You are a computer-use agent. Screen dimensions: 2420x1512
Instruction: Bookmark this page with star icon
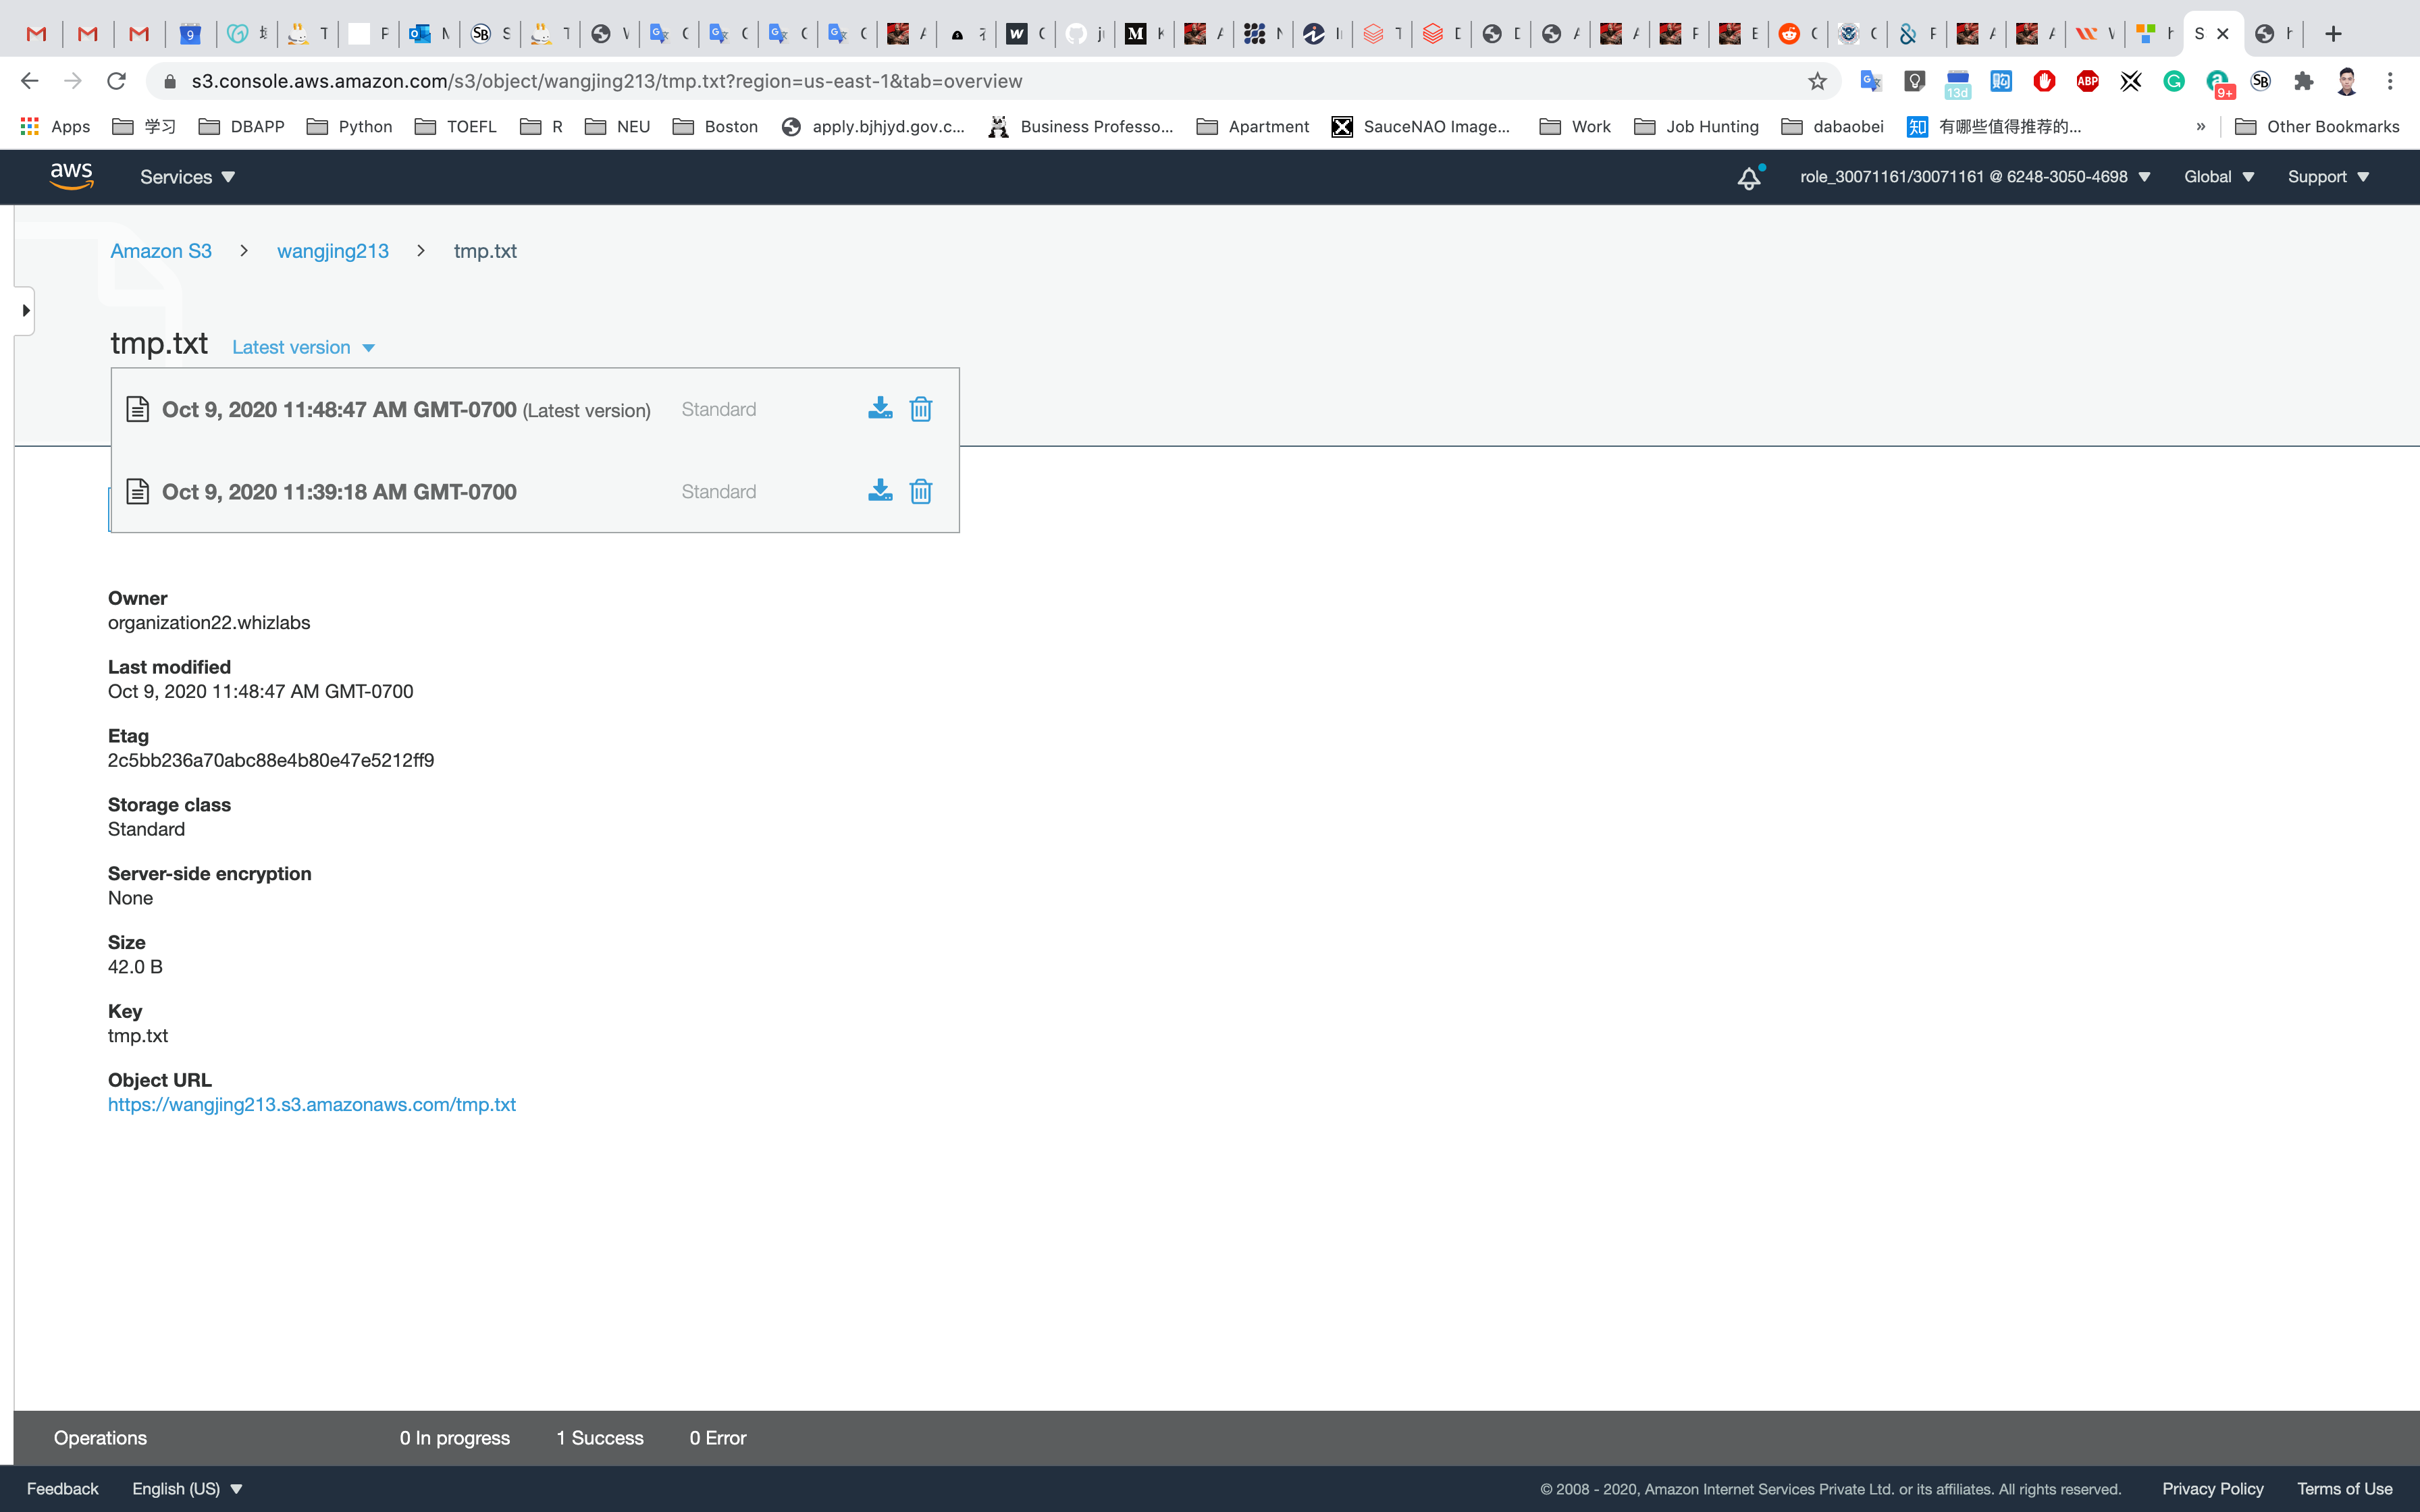1817,81
